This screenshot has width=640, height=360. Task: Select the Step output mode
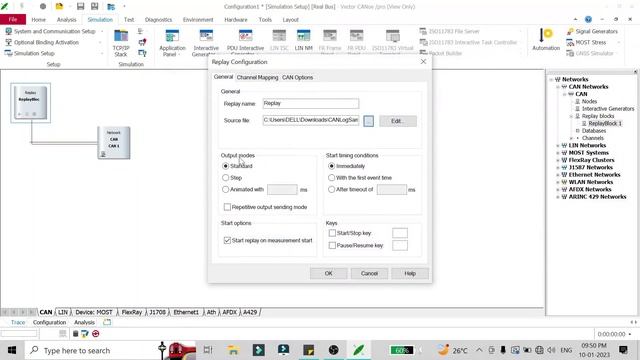(225, 178)
